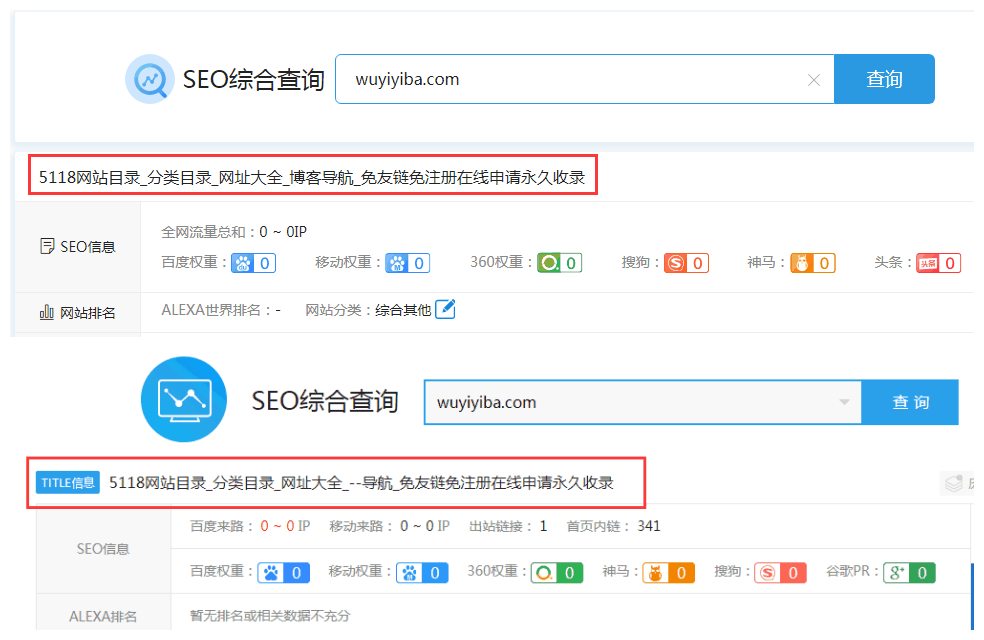Click the bottom blue monitor logo

pos(184,399)
